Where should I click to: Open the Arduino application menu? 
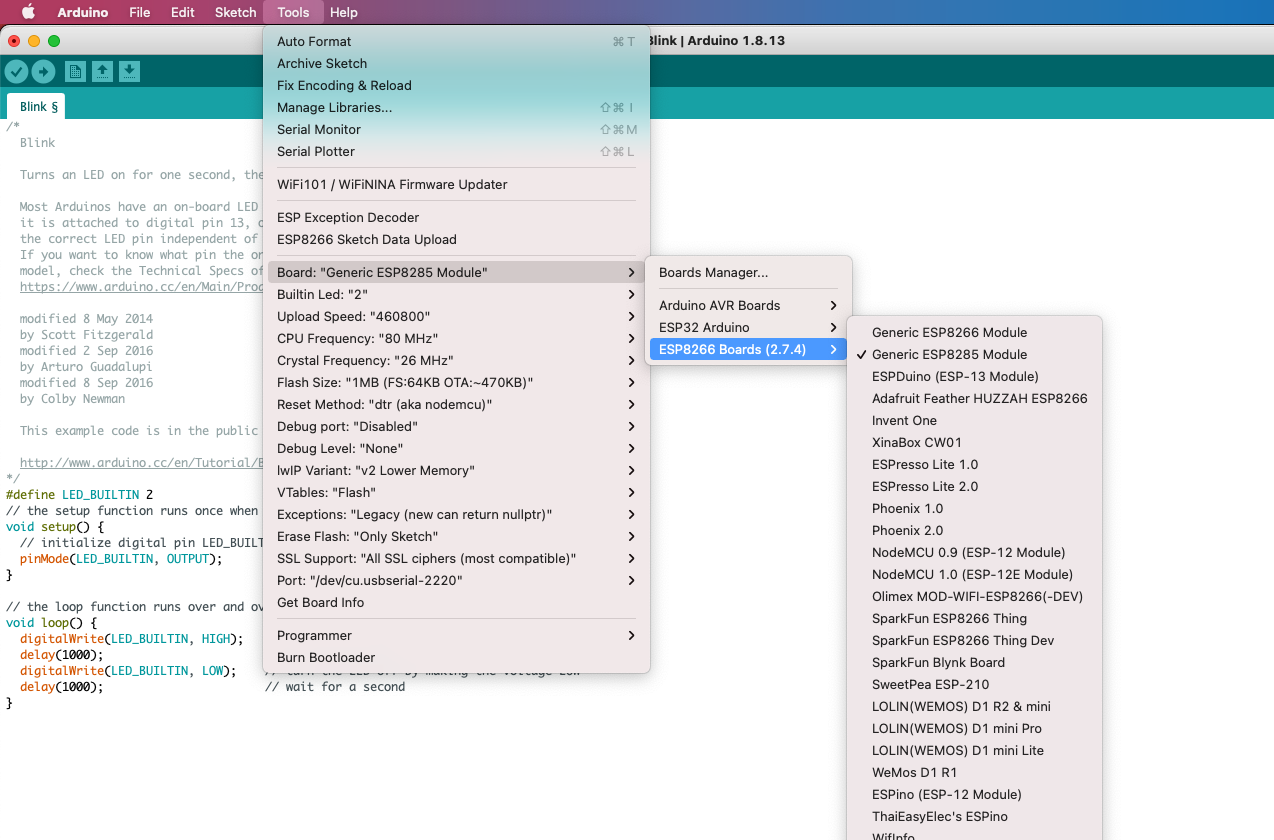84,12
